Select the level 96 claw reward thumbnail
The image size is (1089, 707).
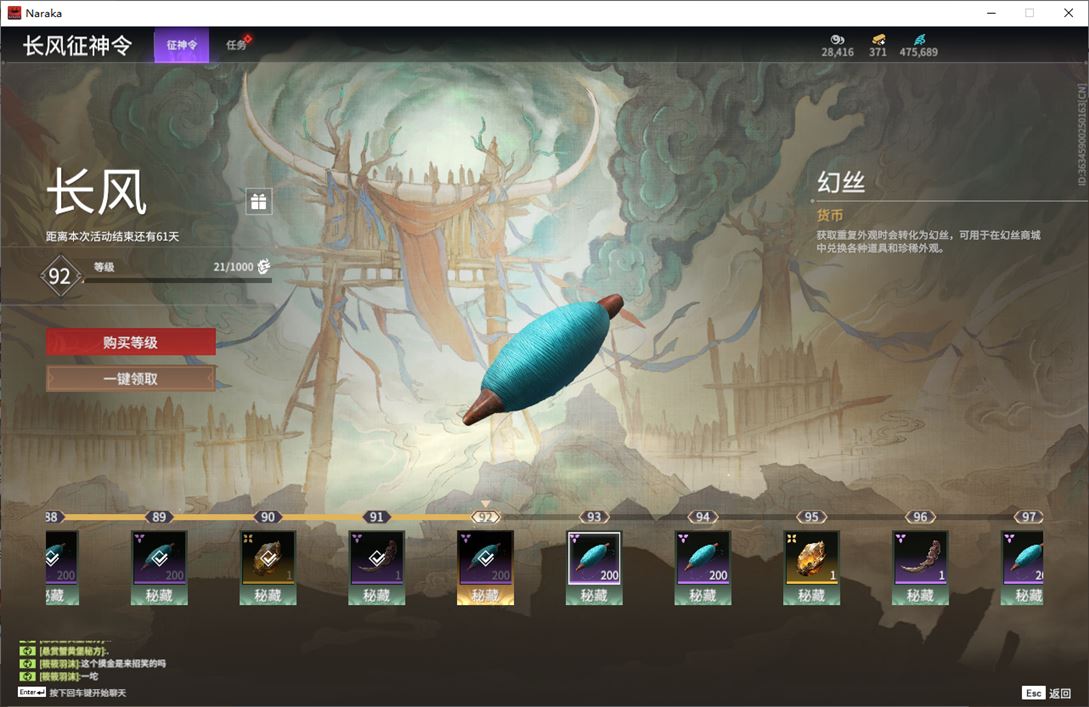920,558
